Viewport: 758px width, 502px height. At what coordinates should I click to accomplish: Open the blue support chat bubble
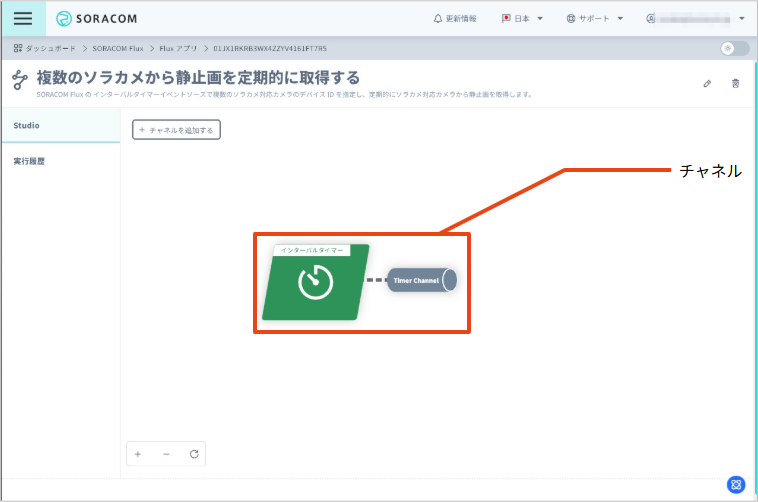pos(736,484)
